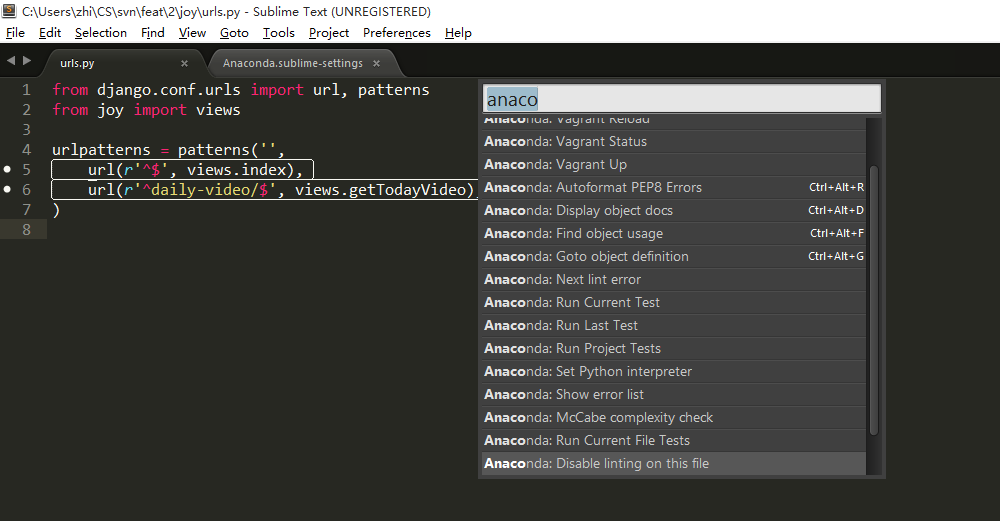Click the lint marker dot on line 6
Viewport: 1000px width, 521px height.
[x=8, y=189]
